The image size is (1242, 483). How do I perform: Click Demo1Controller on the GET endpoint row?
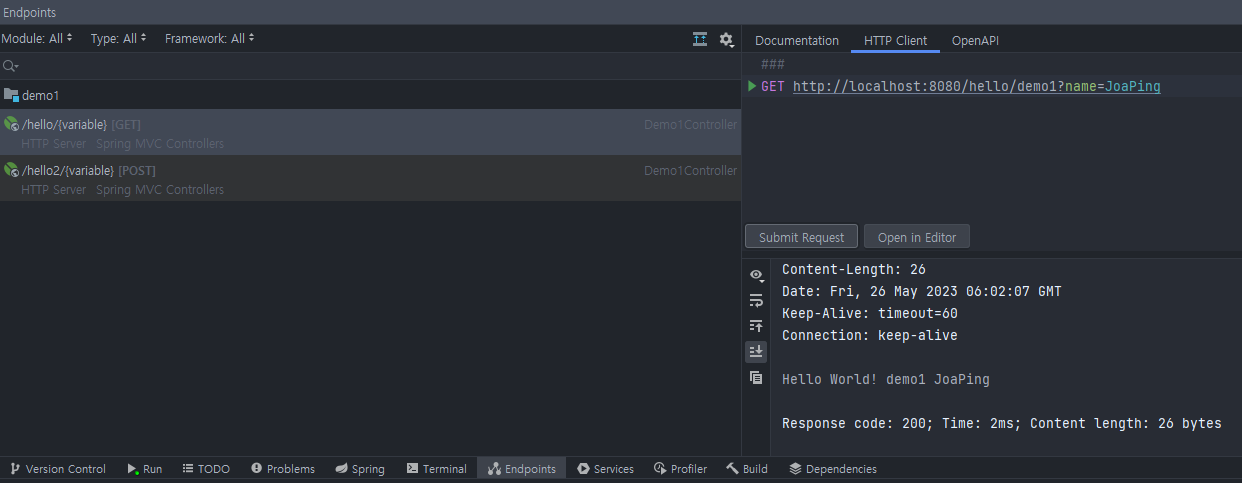coord(690,125)
